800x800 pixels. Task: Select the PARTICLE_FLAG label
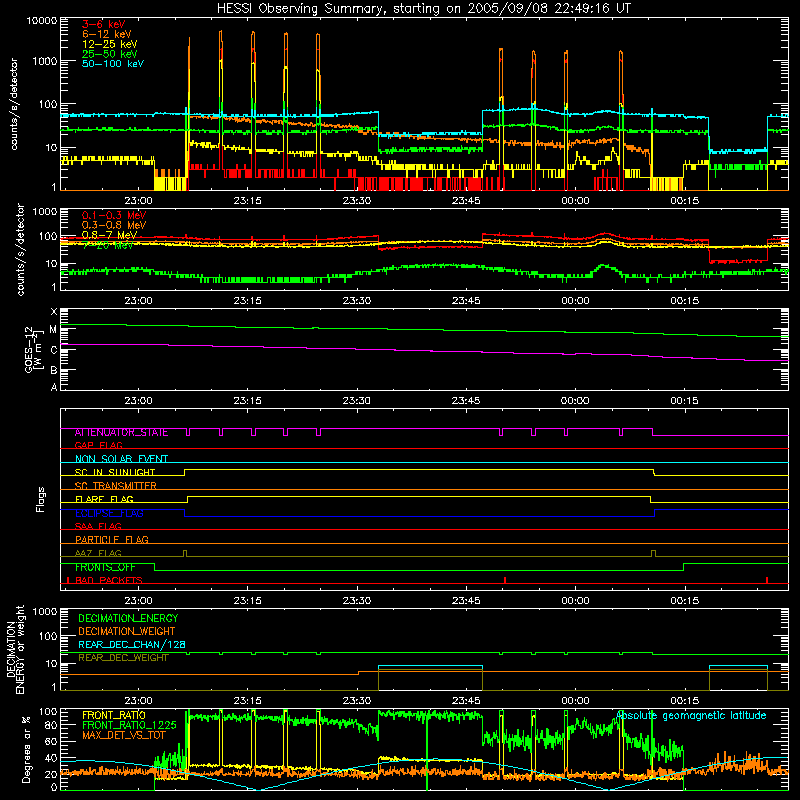pyautogui.click(x=112, y=539)
